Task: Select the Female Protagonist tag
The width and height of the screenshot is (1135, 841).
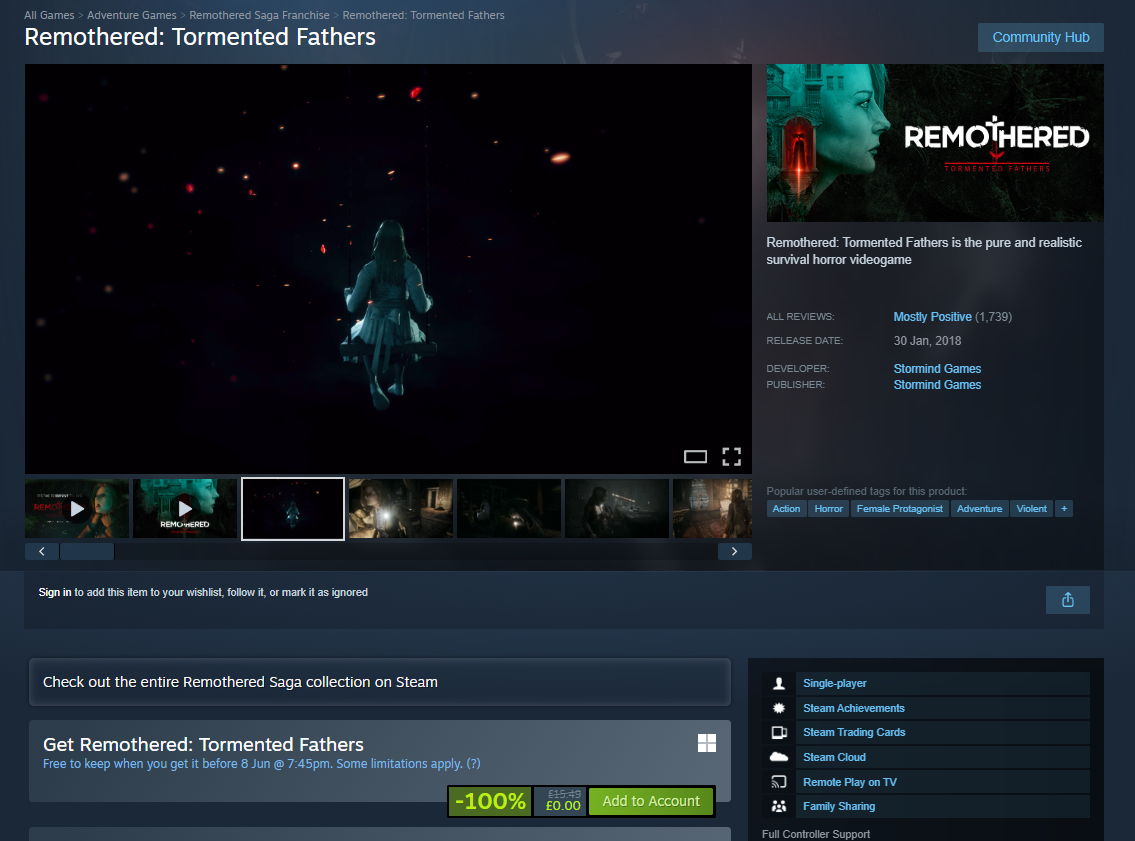Action: 900,509
